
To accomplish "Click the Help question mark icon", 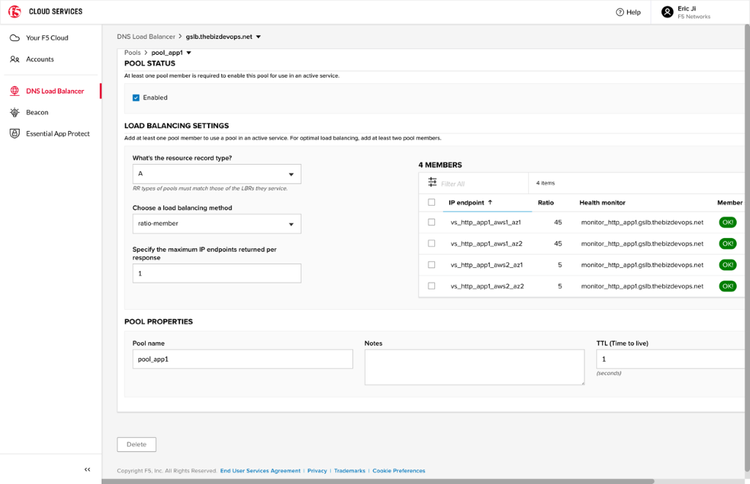I will coord(620,12).
